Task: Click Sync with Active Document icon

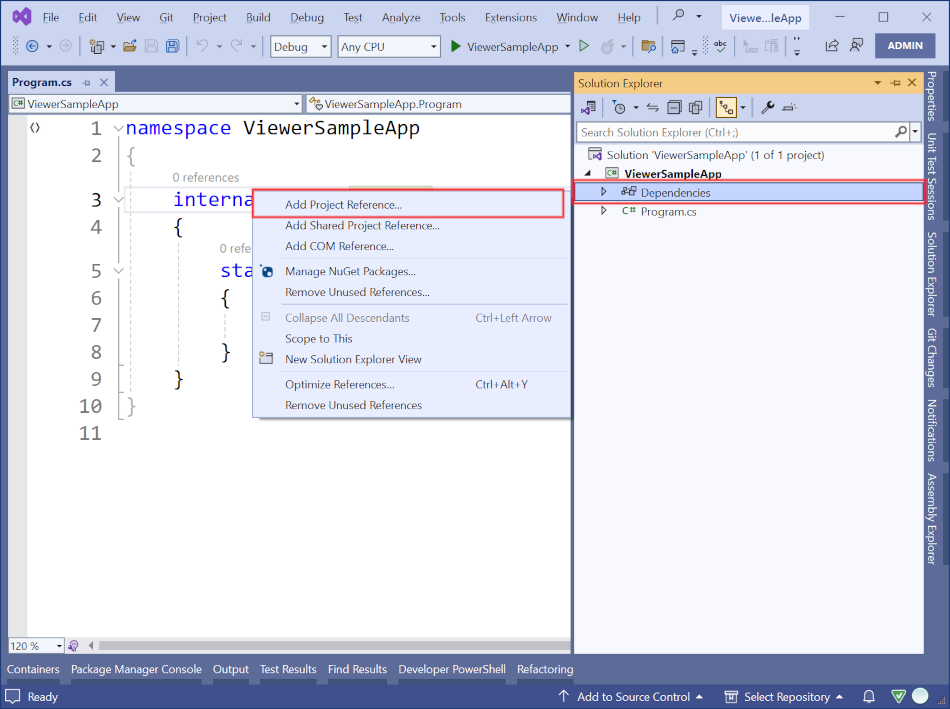Action: [x=653, y=108]
